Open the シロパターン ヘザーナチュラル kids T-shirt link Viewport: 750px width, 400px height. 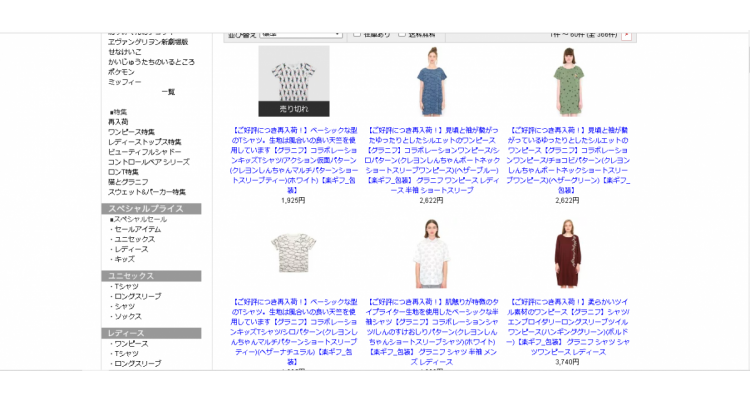[294, 332]
